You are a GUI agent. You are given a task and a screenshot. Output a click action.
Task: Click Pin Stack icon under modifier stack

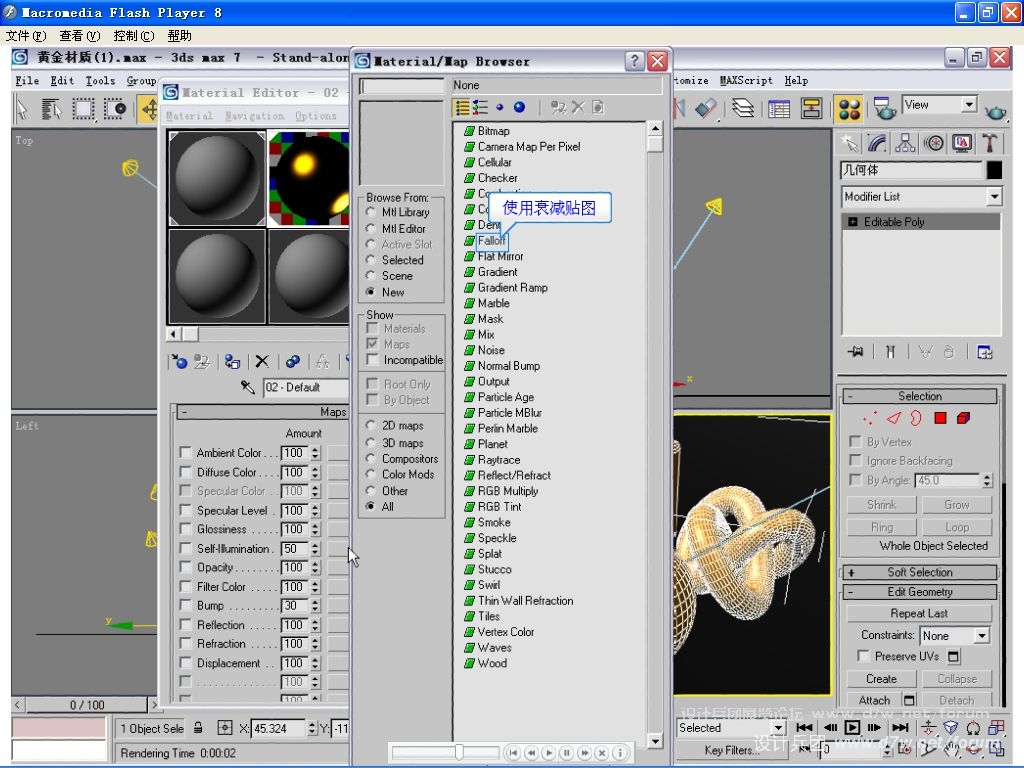(x=856, y=352)
